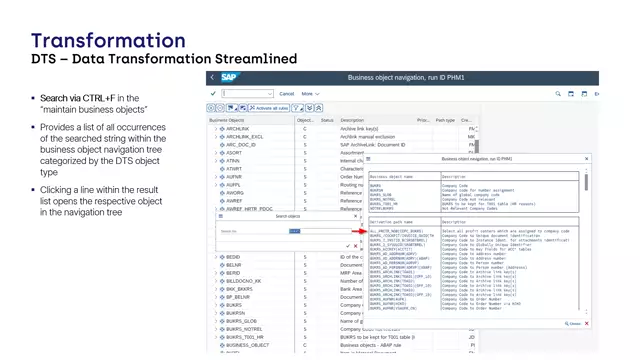Click the Business Objects column header
The image size is (640, 360).
(x=227, y=120)
